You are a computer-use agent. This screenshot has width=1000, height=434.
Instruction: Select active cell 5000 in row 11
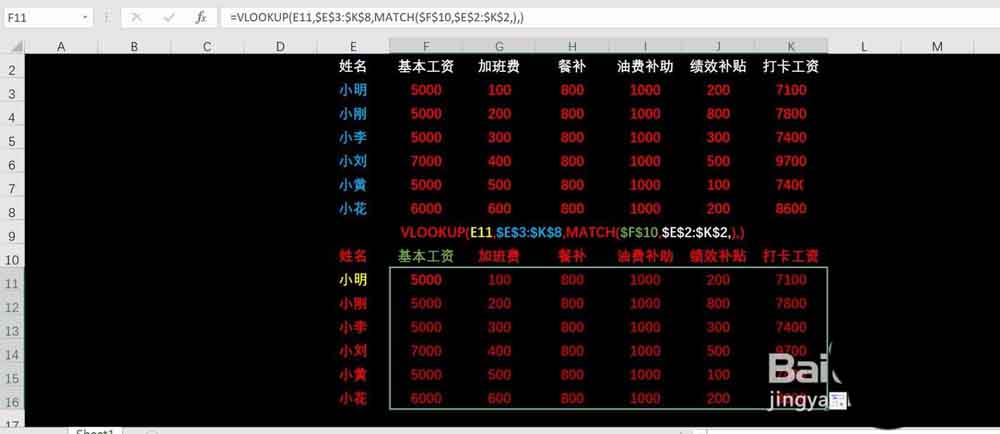[x=426, y=280]
